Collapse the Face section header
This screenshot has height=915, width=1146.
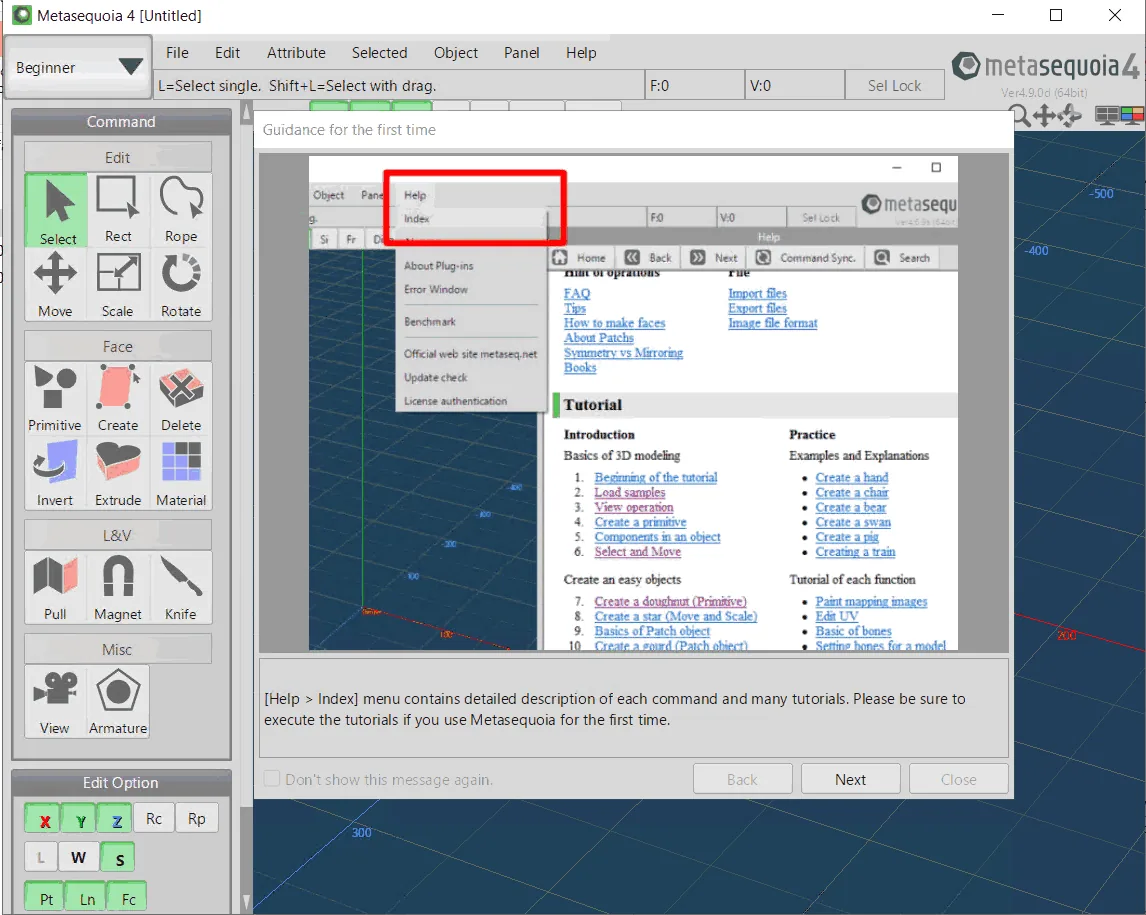pos(118,346)
